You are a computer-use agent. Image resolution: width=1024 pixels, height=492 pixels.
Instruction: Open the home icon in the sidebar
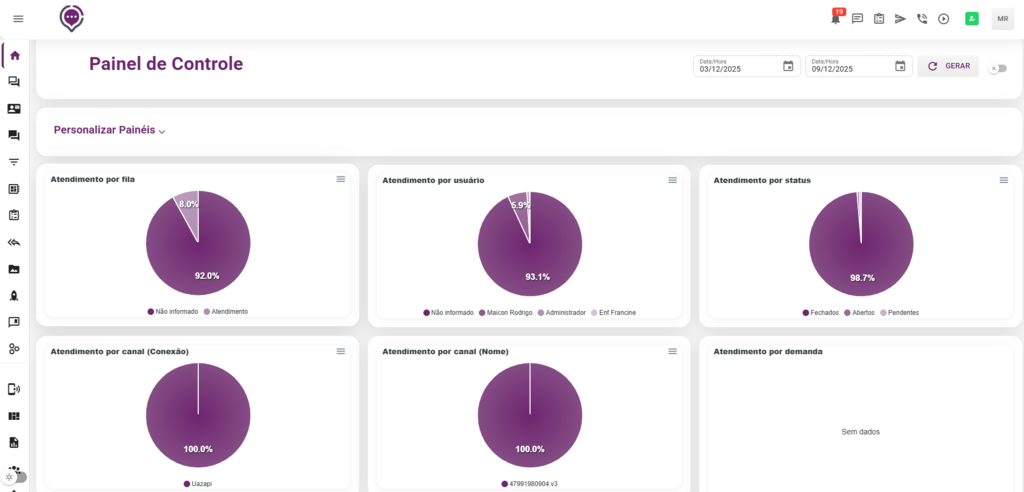click(15, 55)
